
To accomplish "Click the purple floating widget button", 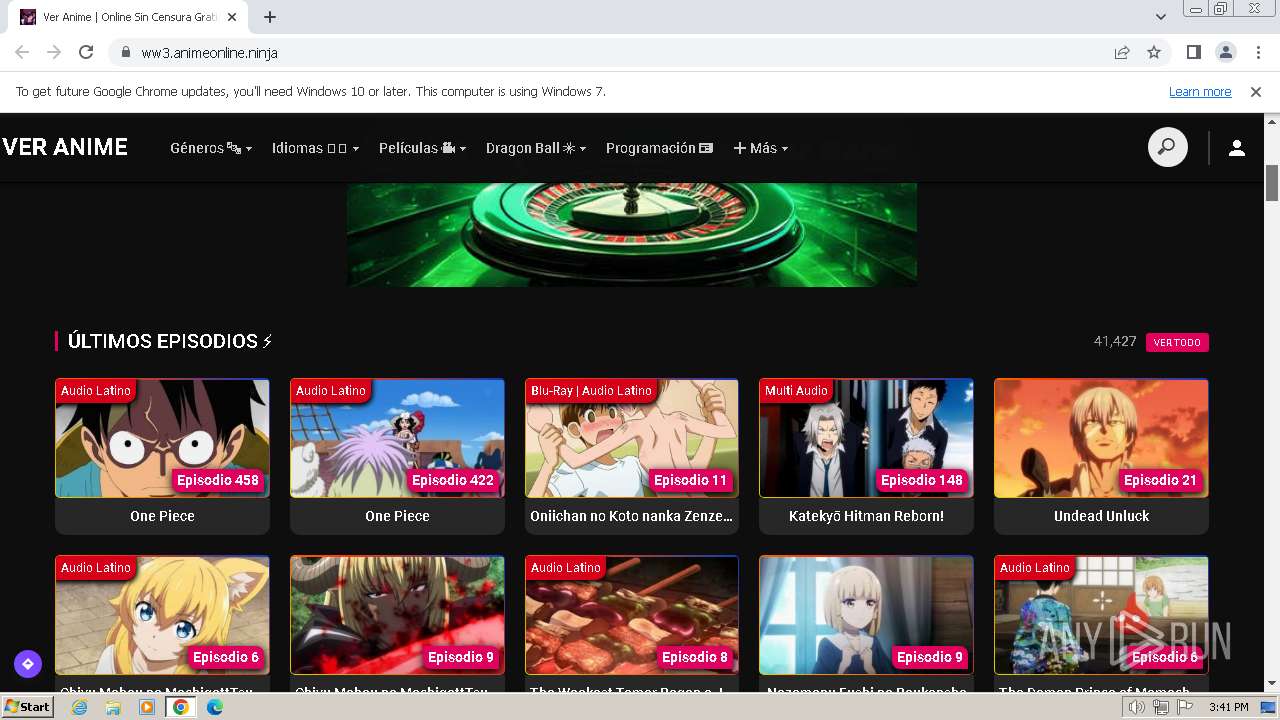I will coord(27,663).
